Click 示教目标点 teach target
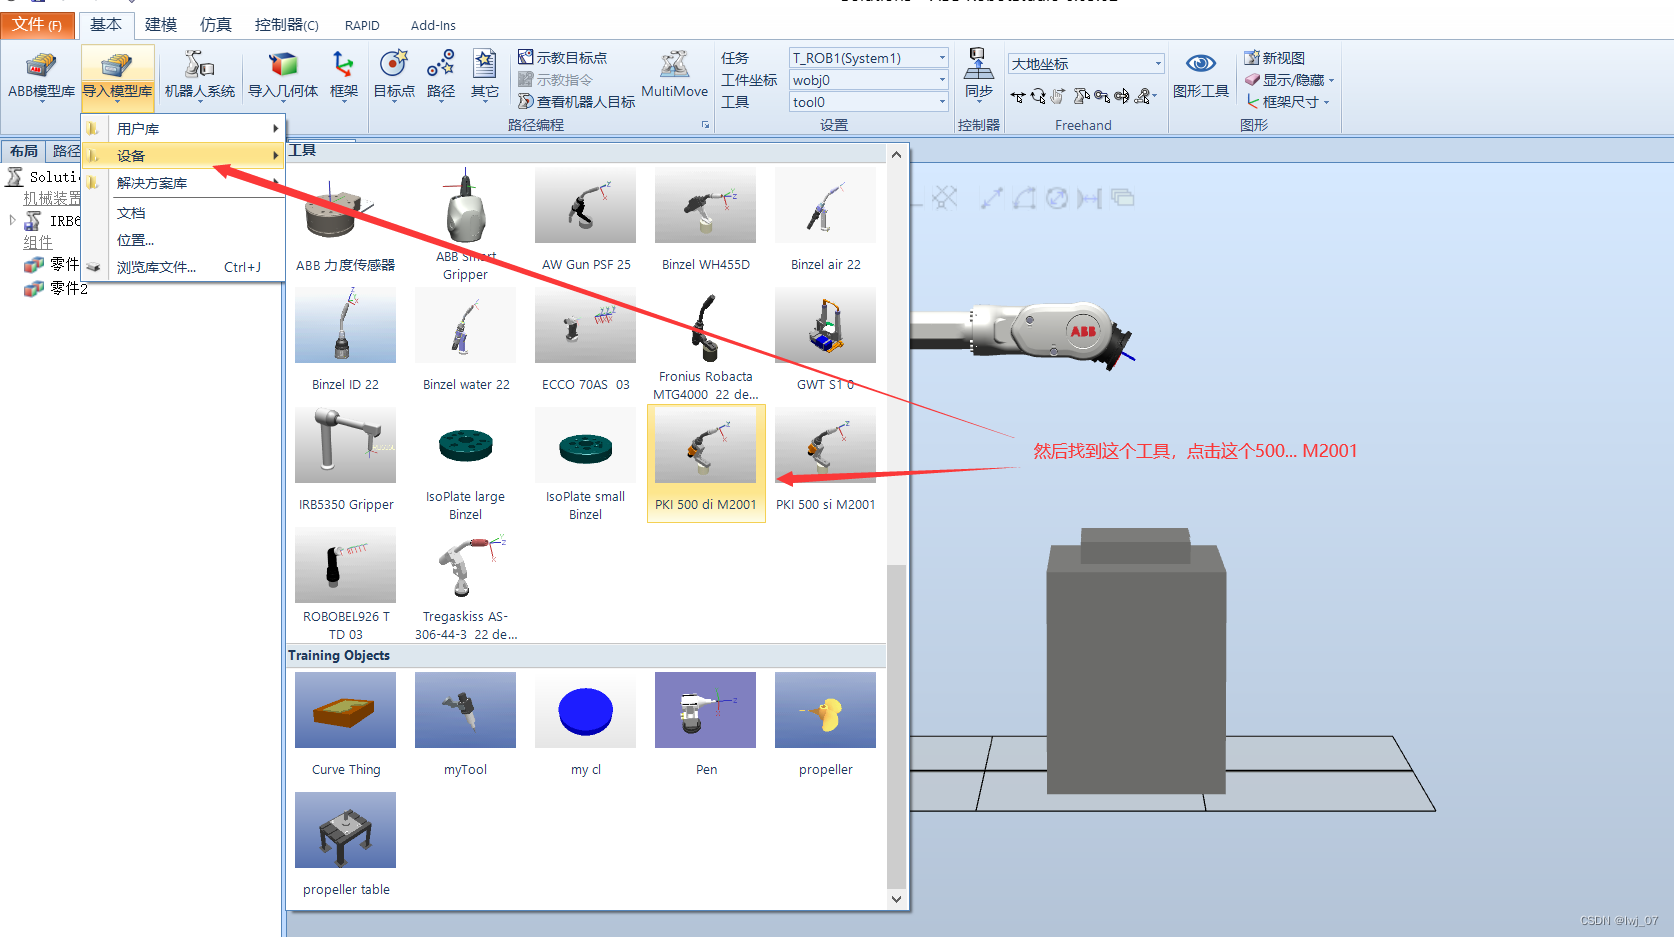The width and height of the screenshot is (1674, 937). click(x=562, y=58)
